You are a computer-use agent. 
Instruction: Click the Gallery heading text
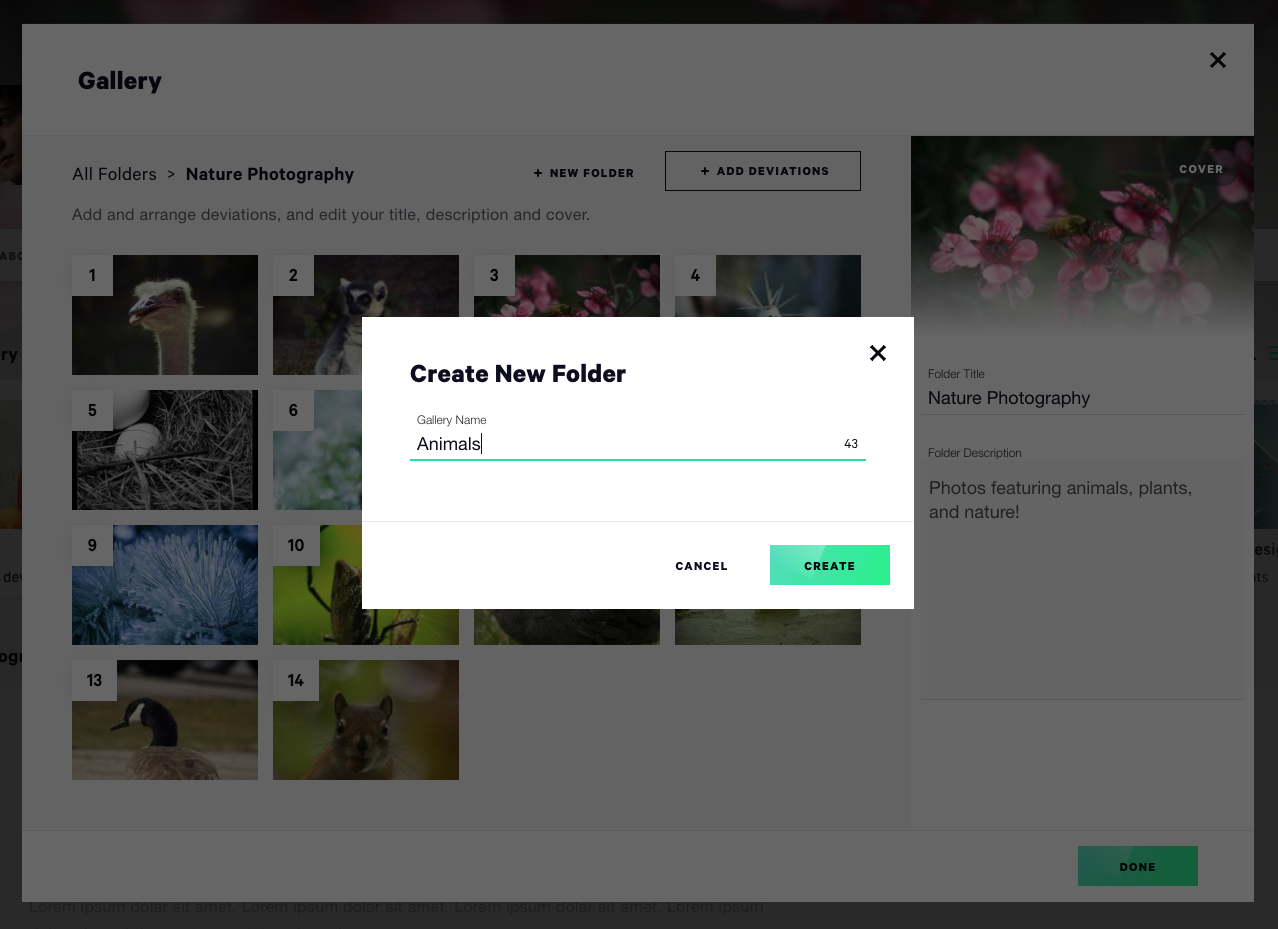[120, 81]
